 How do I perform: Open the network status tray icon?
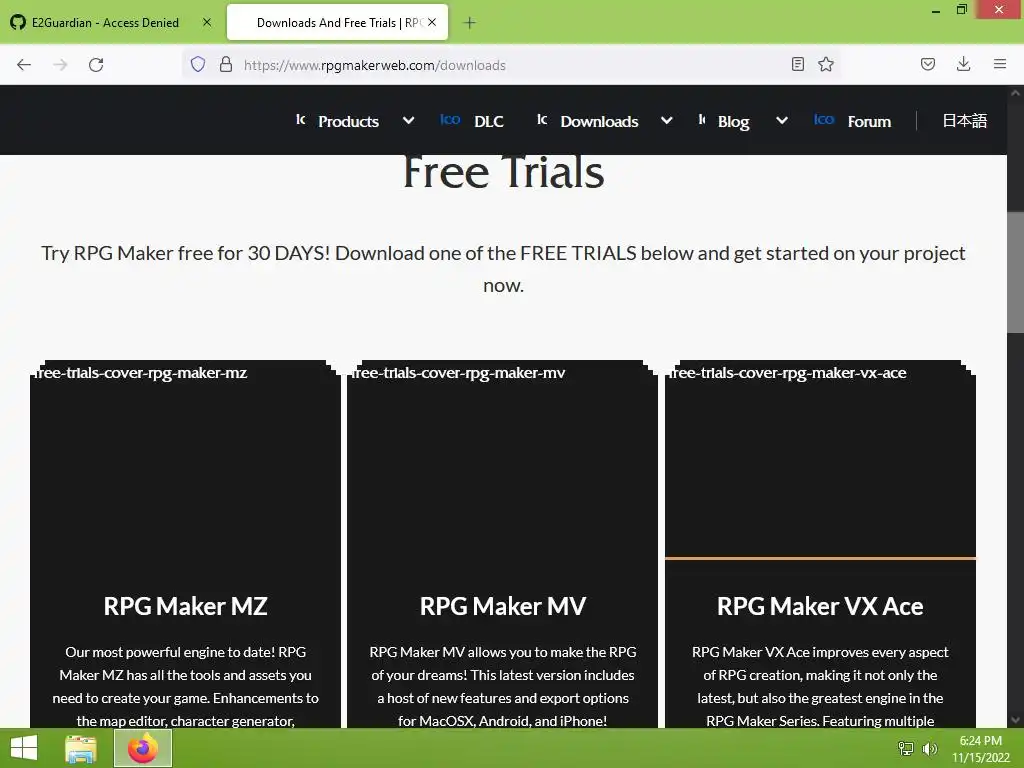(906, 748)
